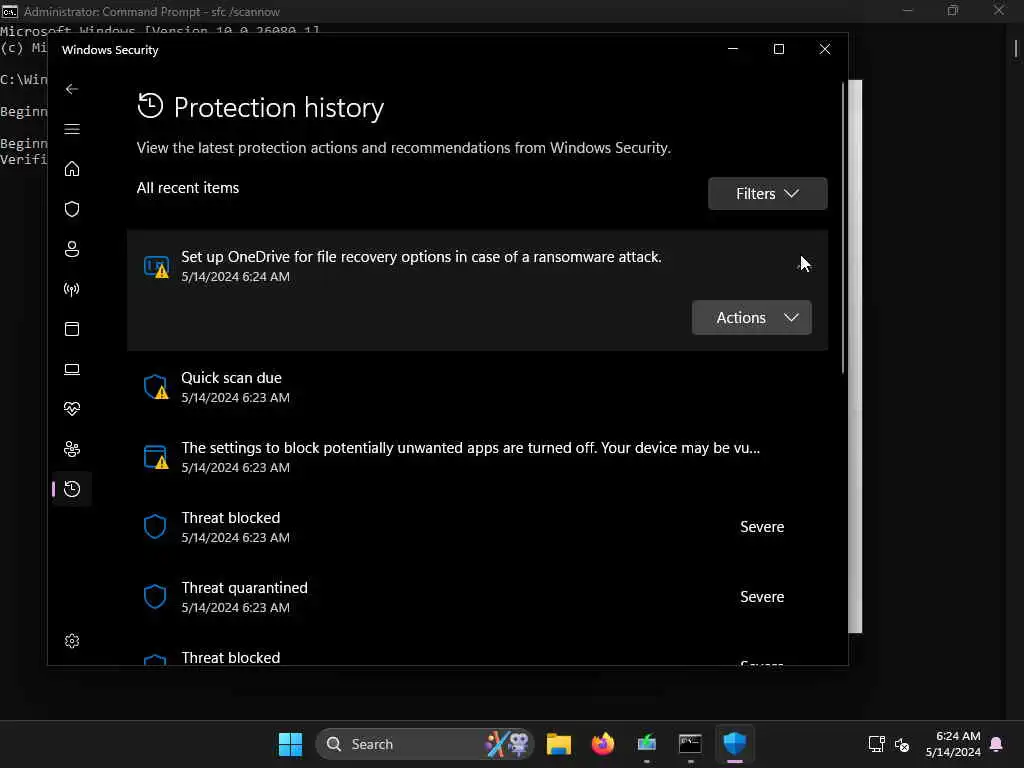Open Virus & threat protection shield icon

[72, 209]
